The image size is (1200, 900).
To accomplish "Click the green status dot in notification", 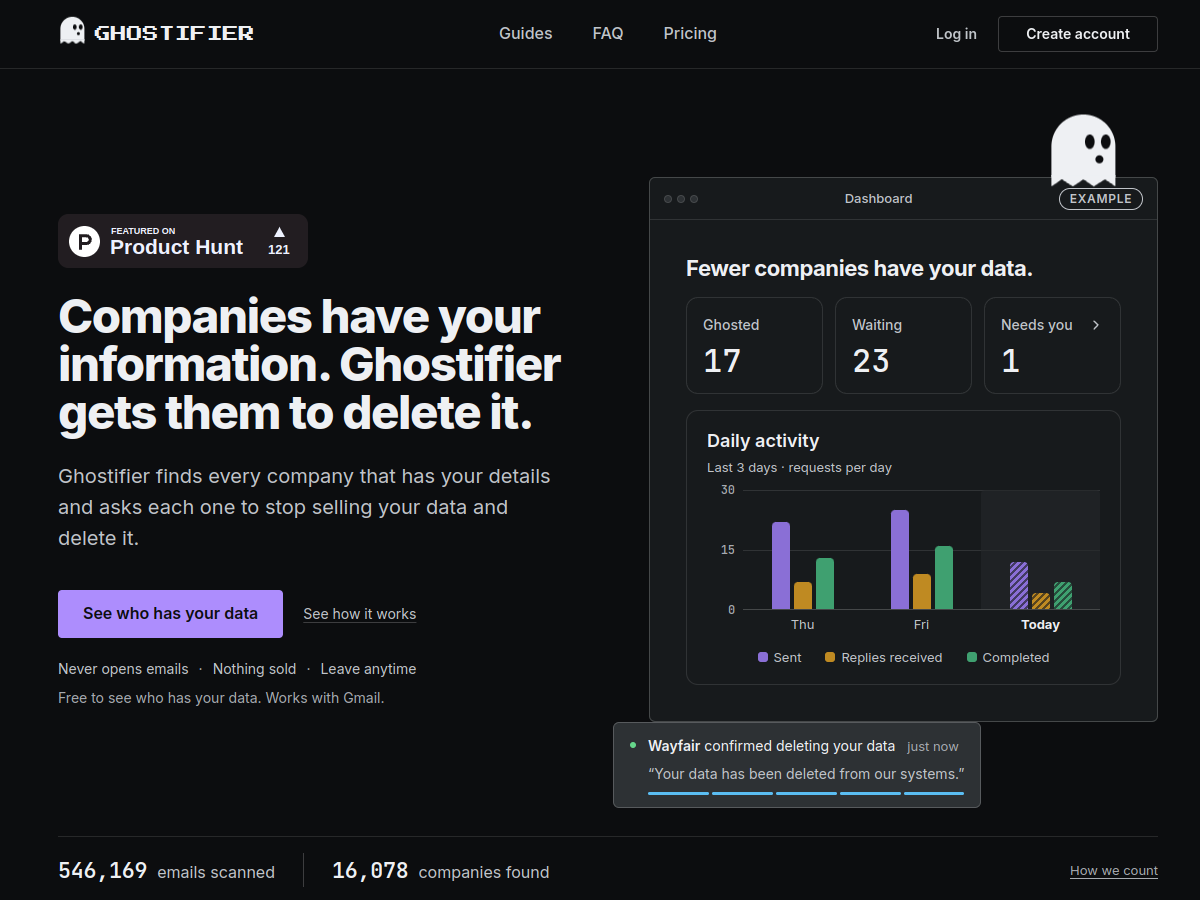I will tap(633, 745).
